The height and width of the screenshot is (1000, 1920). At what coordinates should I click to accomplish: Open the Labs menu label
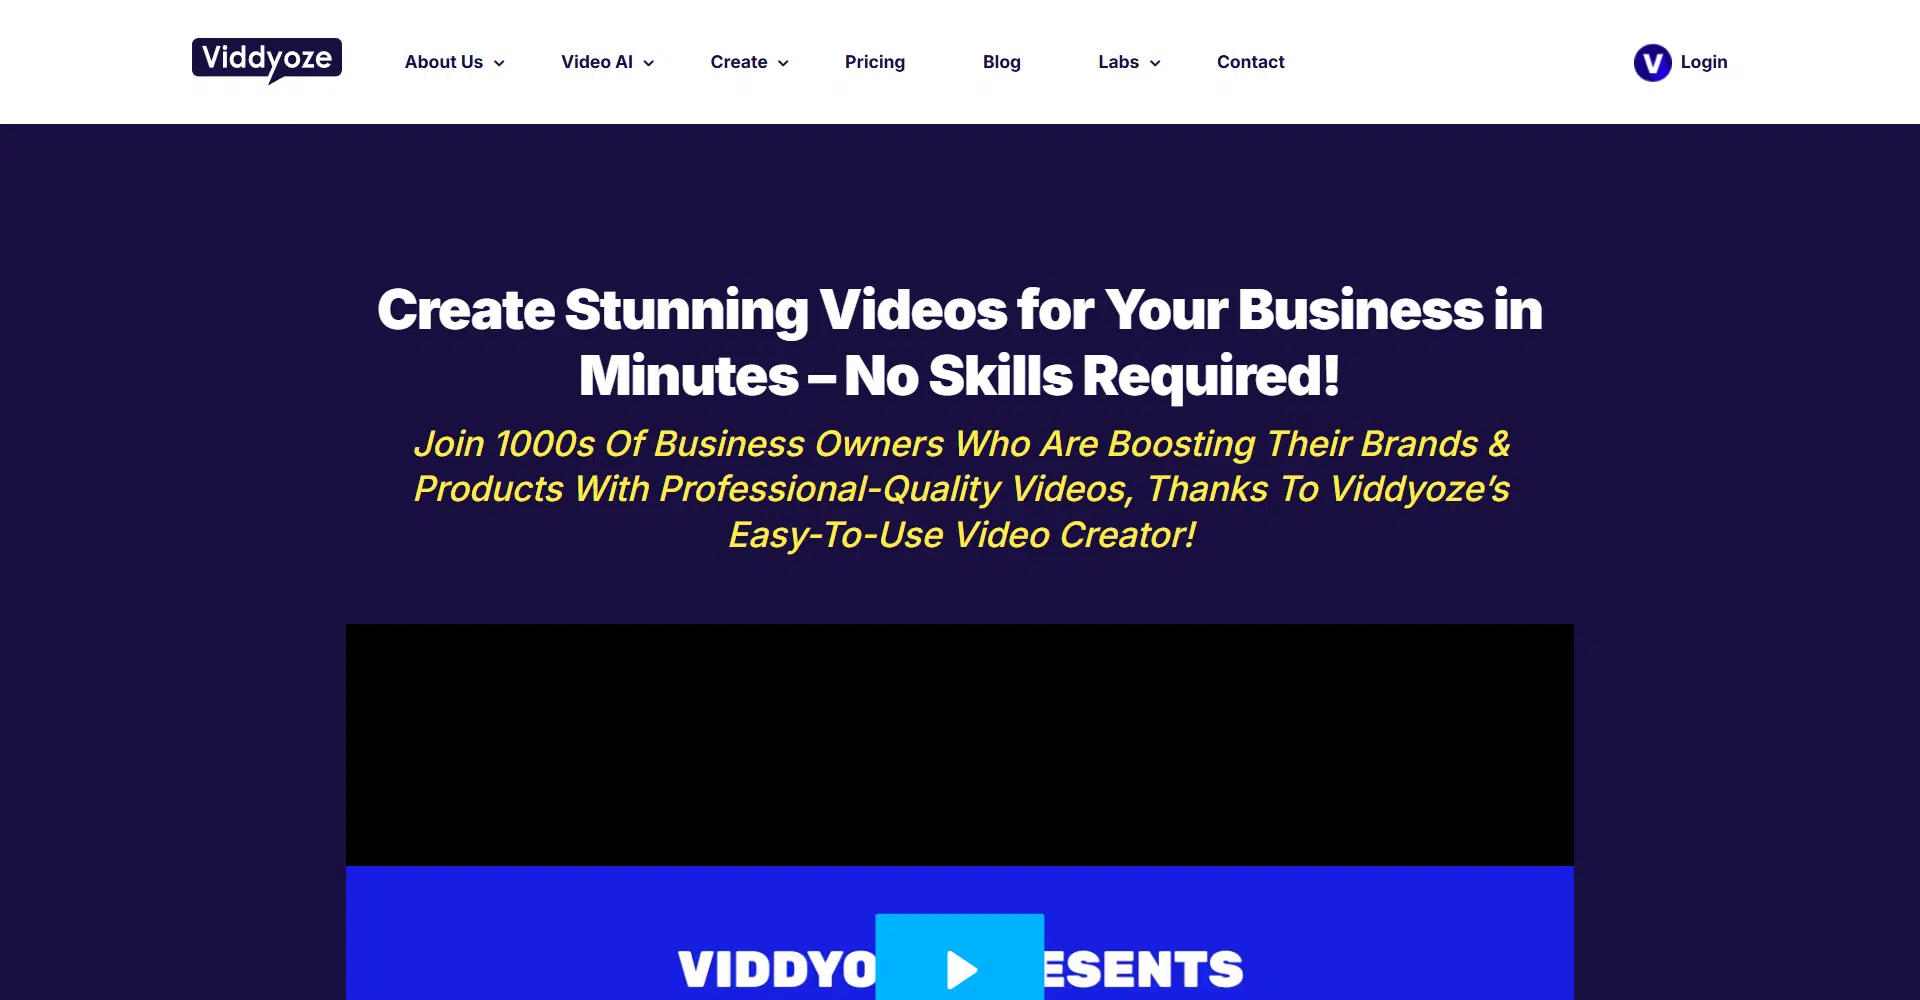(x=1118, y=62)
